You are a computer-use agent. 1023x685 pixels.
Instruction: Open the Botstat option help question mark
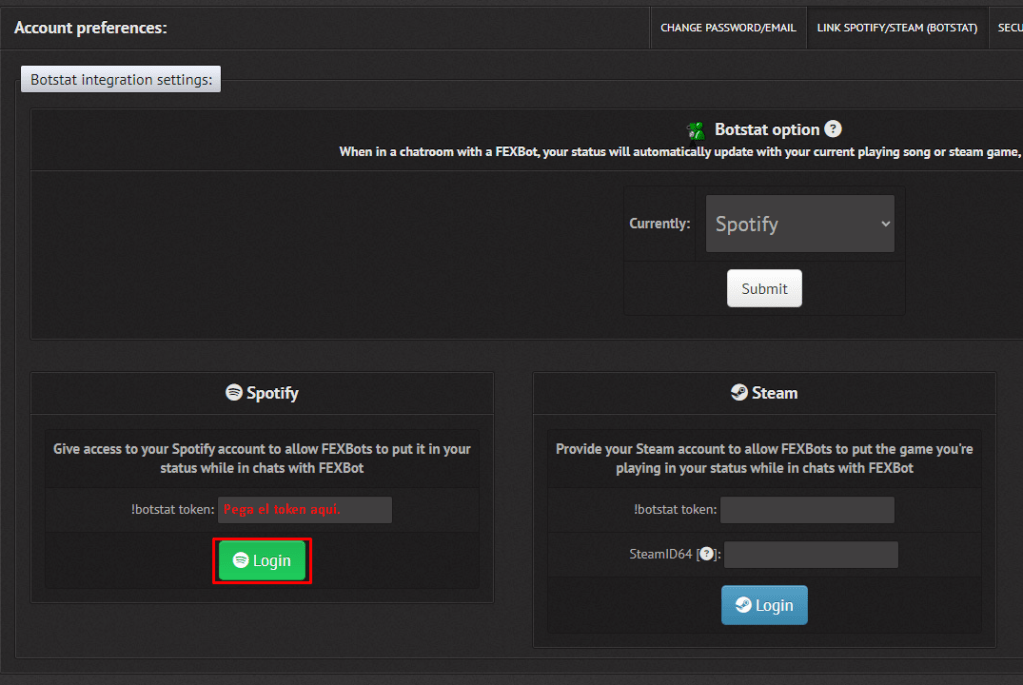tap(833, 129)
